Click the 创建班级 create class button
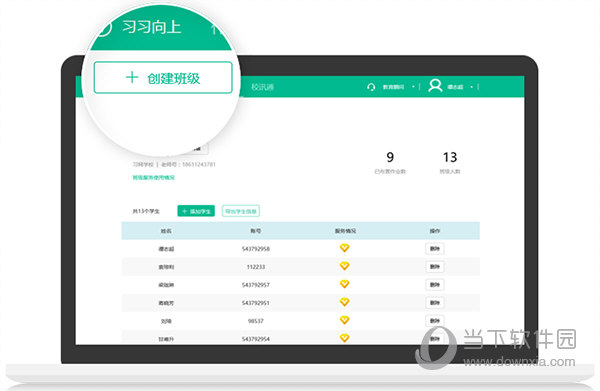600x391 pixels. [x=163, y=78]
